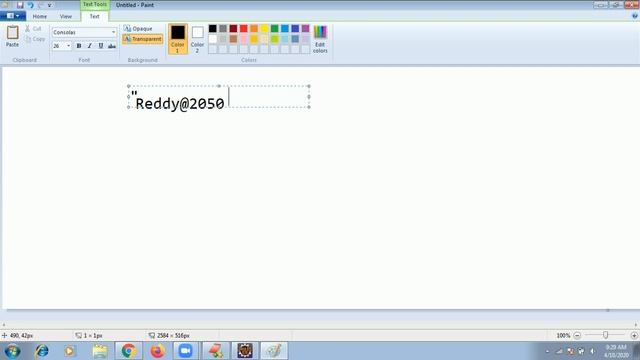640x360 pixels.
Task: Pick the white color swatch in second row
Action: coord(213,39)
